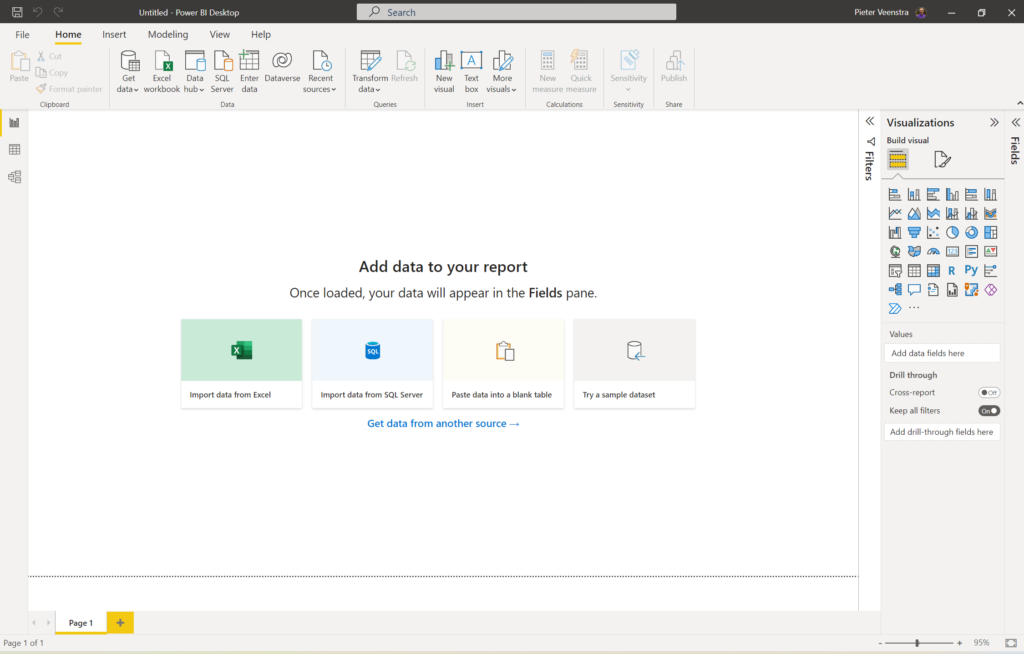Add a New visual from ribbon

[x=444, y=72]
